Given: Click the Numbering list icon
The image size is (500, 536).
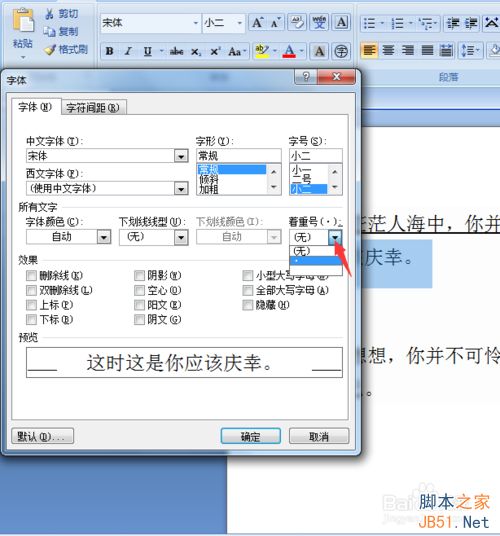Looking at the screenshot, I should point(397,23).
